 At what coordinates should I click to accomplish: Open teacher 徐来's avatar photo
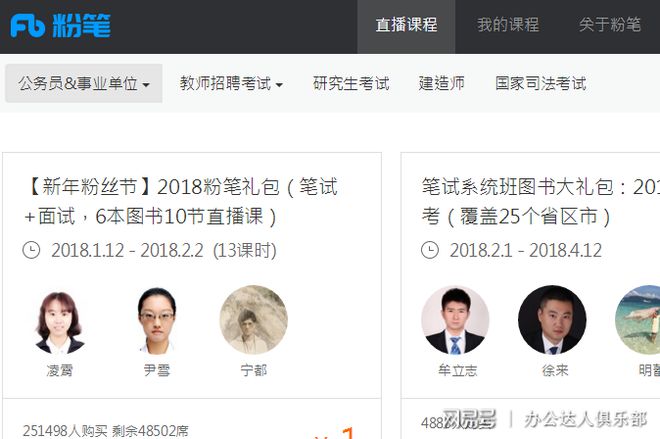pos(552,320)
